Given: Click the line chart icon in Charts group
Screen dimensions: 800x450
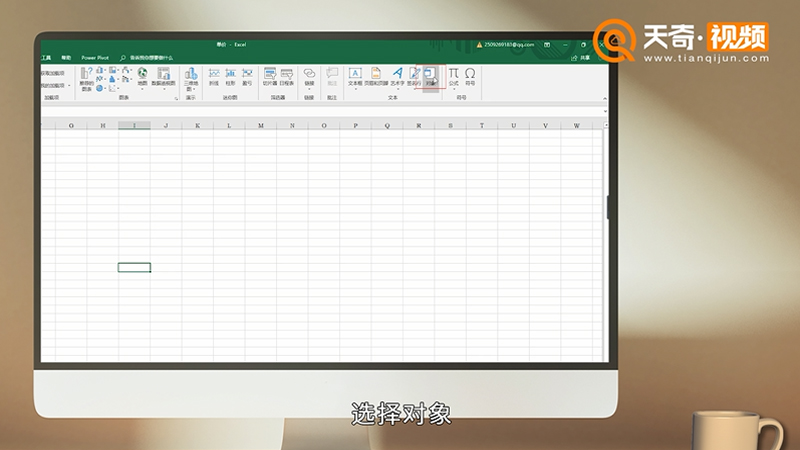Looking at the screenshot, I should click(99, 79).
